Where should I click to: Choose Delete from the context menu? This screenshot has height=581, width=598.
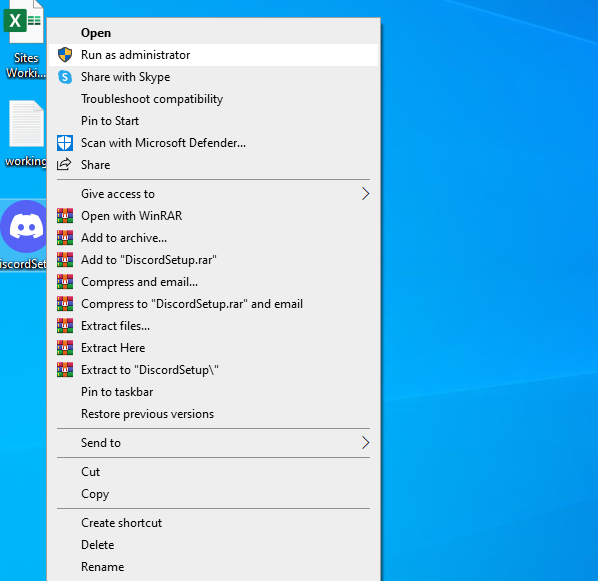tap(214, 545)
